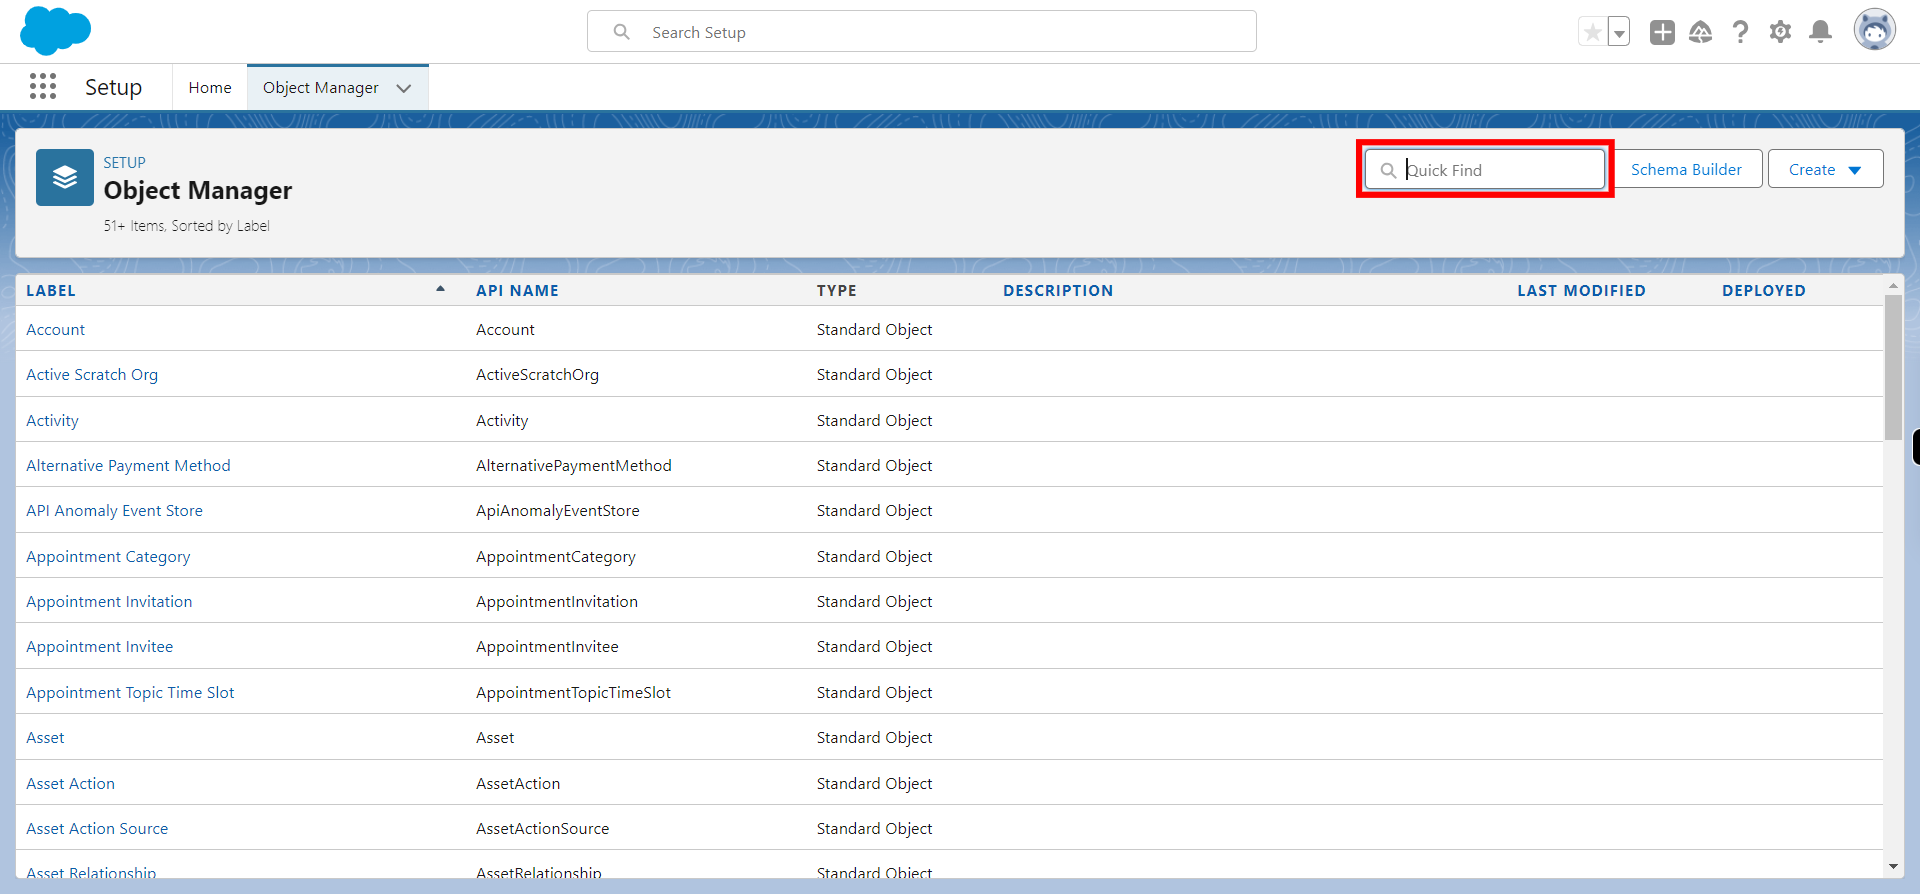Open the Trailhead guidance icon
This screenshot has width=1920, height=894.
coord(1701,32)
